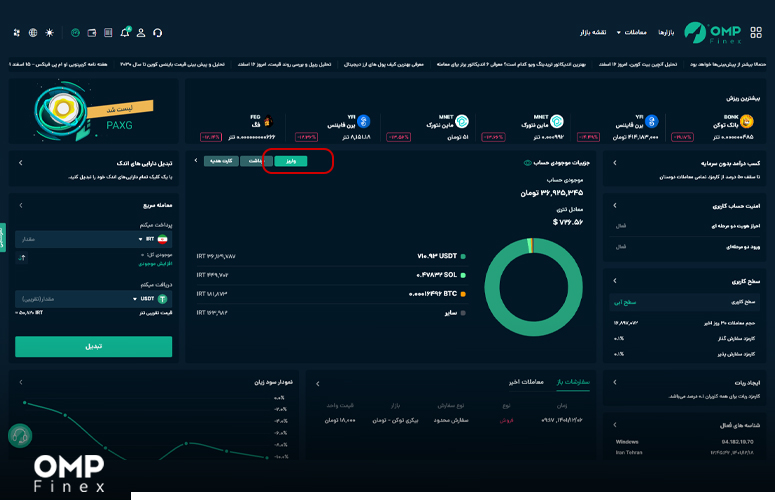
Task: Expand the کسب درآمد بدون سرمایه card chevron
Action: pos(615,163)
